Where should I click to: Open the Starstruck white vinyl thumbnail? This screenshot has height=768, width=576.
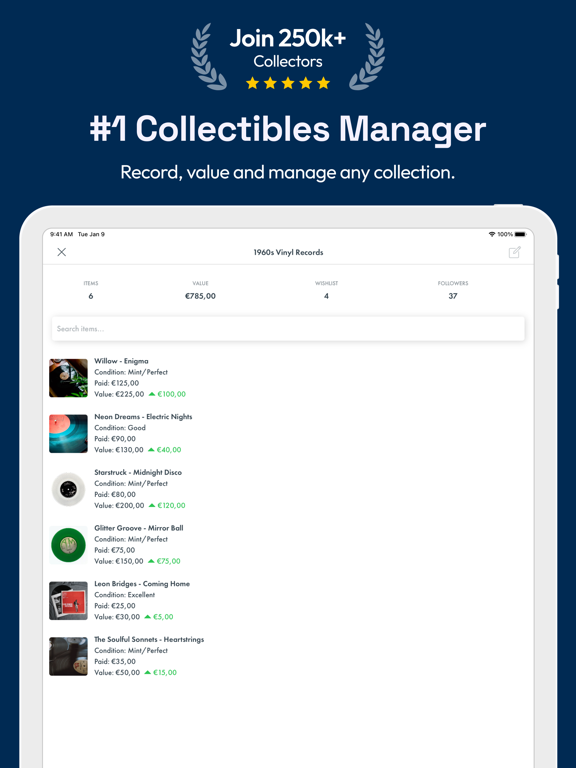click(x=69, y=489)
